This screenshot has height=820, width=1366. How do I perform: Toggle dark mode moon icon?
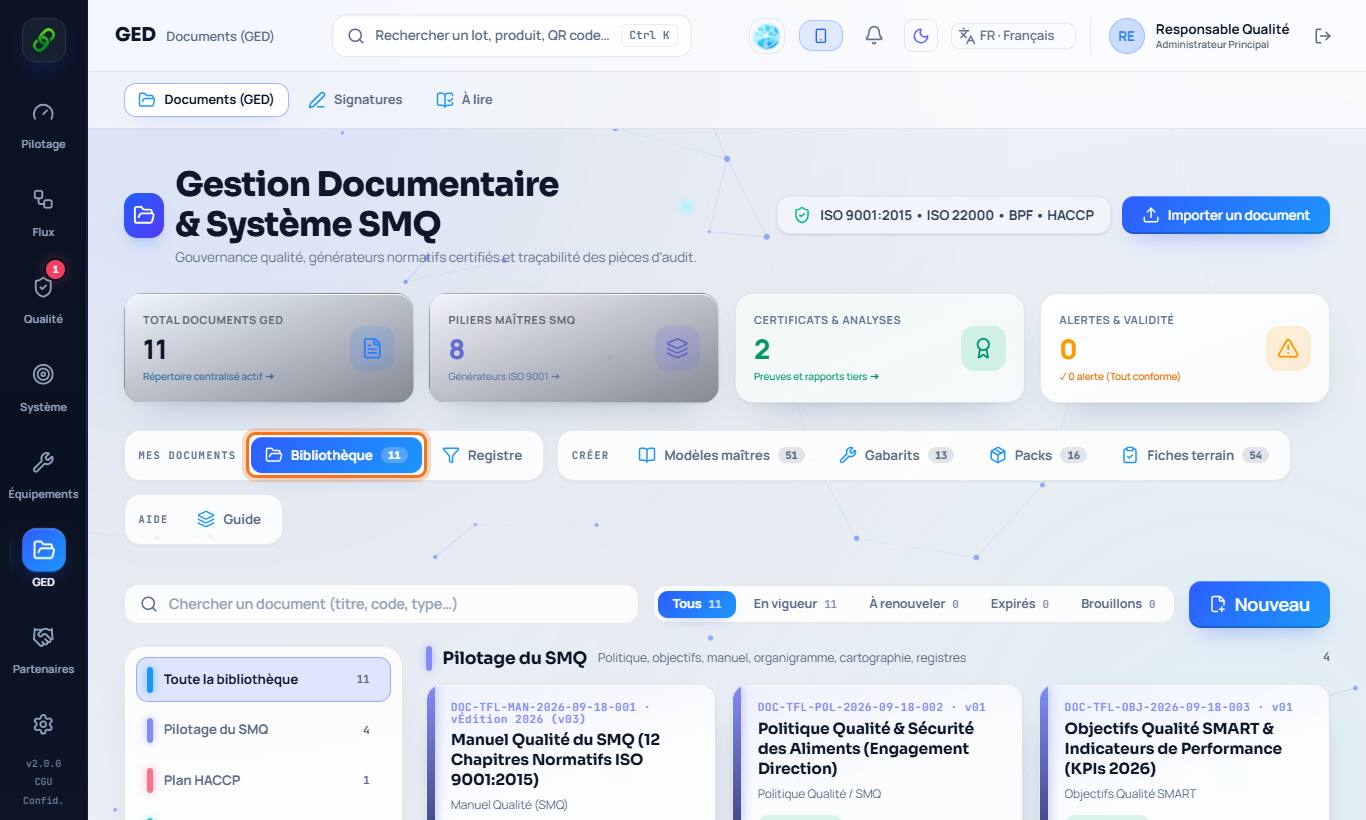click(x=921, y=36)
